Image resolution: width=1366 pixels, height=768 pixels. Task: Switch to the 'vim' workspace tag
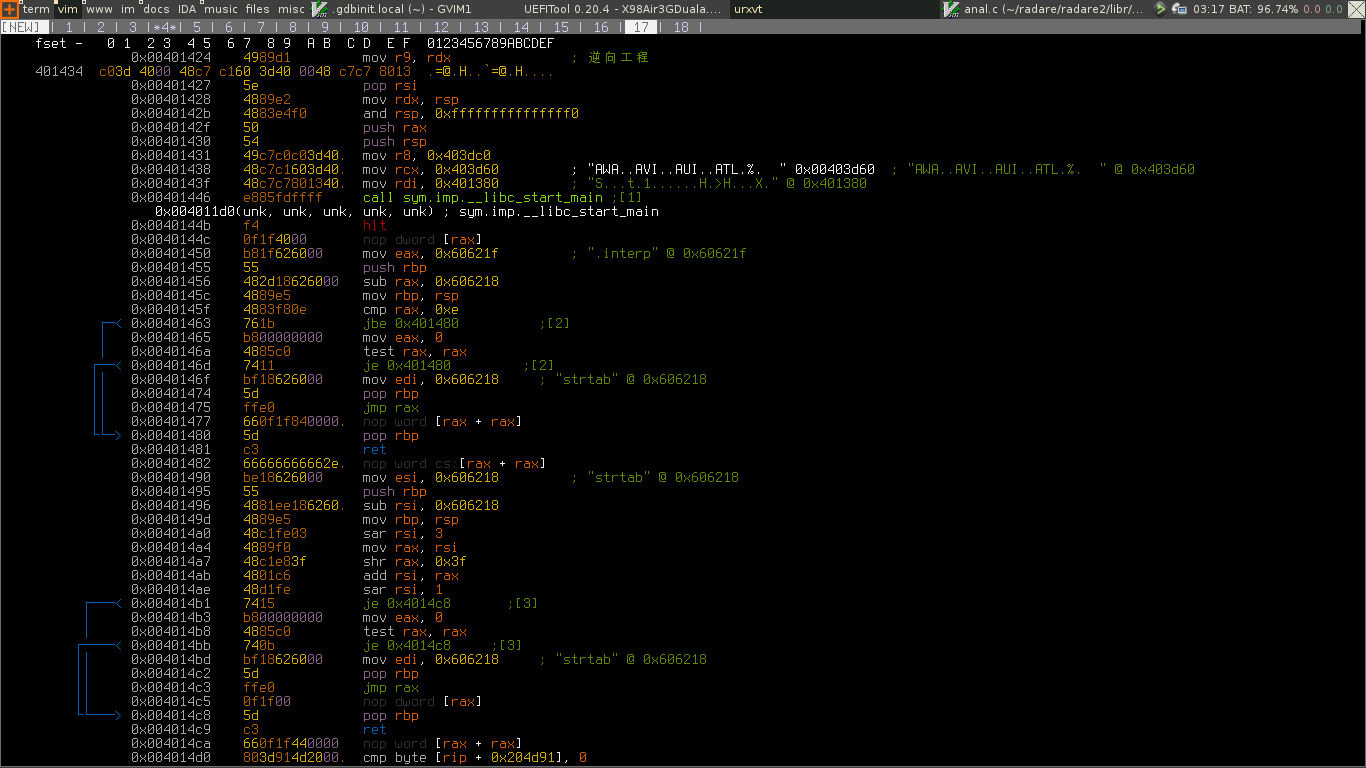pos(67,9)
